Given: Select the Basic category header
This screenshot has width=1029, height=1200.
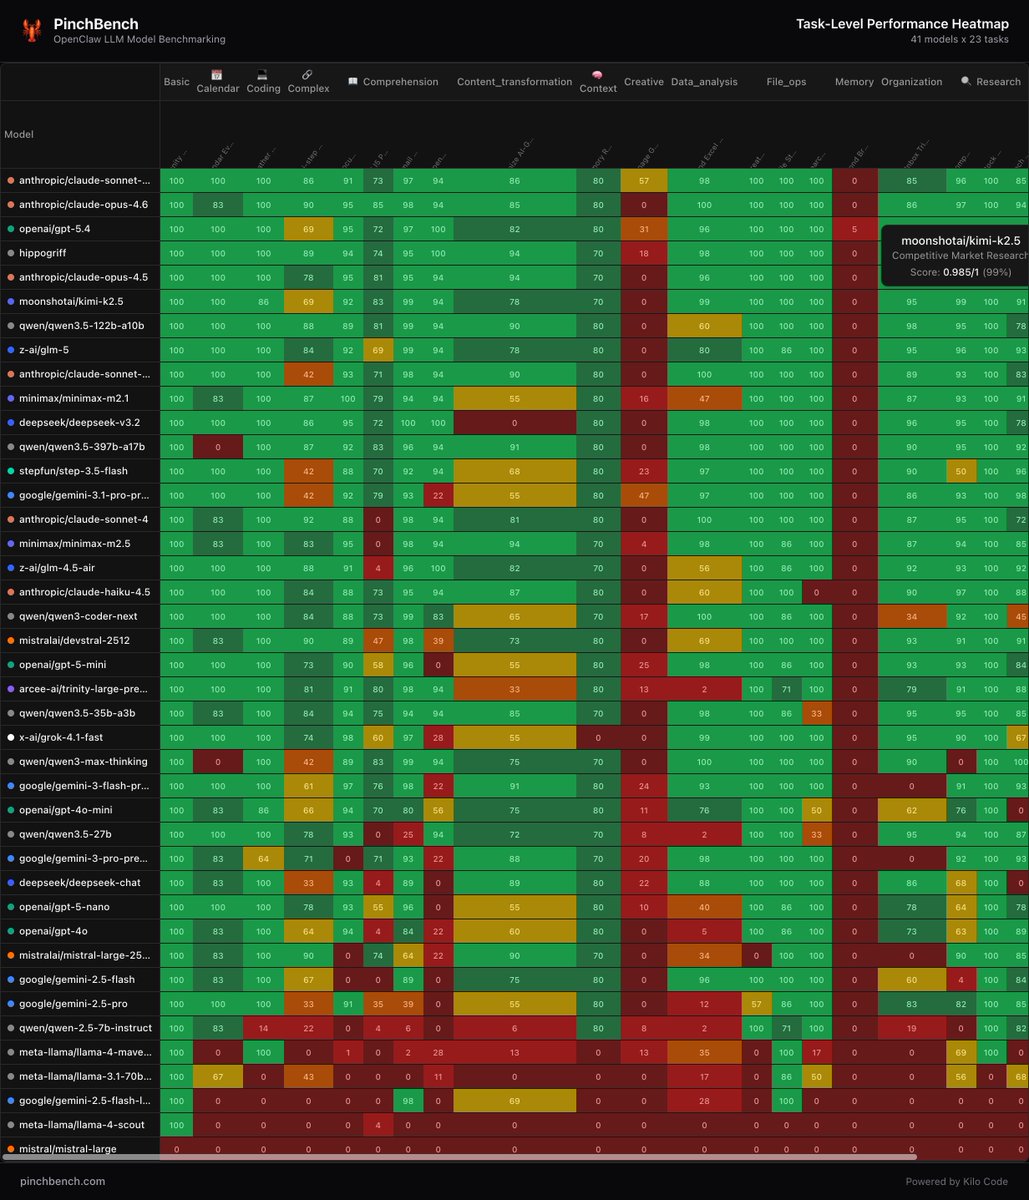Looking at the screenshot, I should pos(176,82).
